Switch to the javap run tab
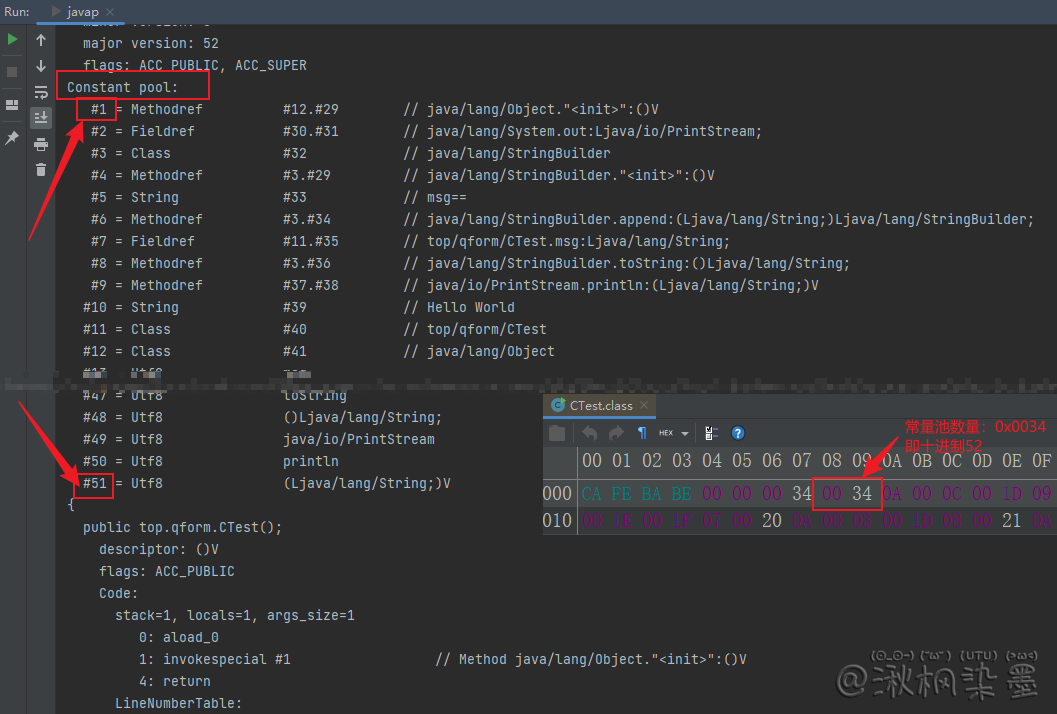The height and width of the screenshot is (714, 1057). pyautogui.click(x=82, y=11)
